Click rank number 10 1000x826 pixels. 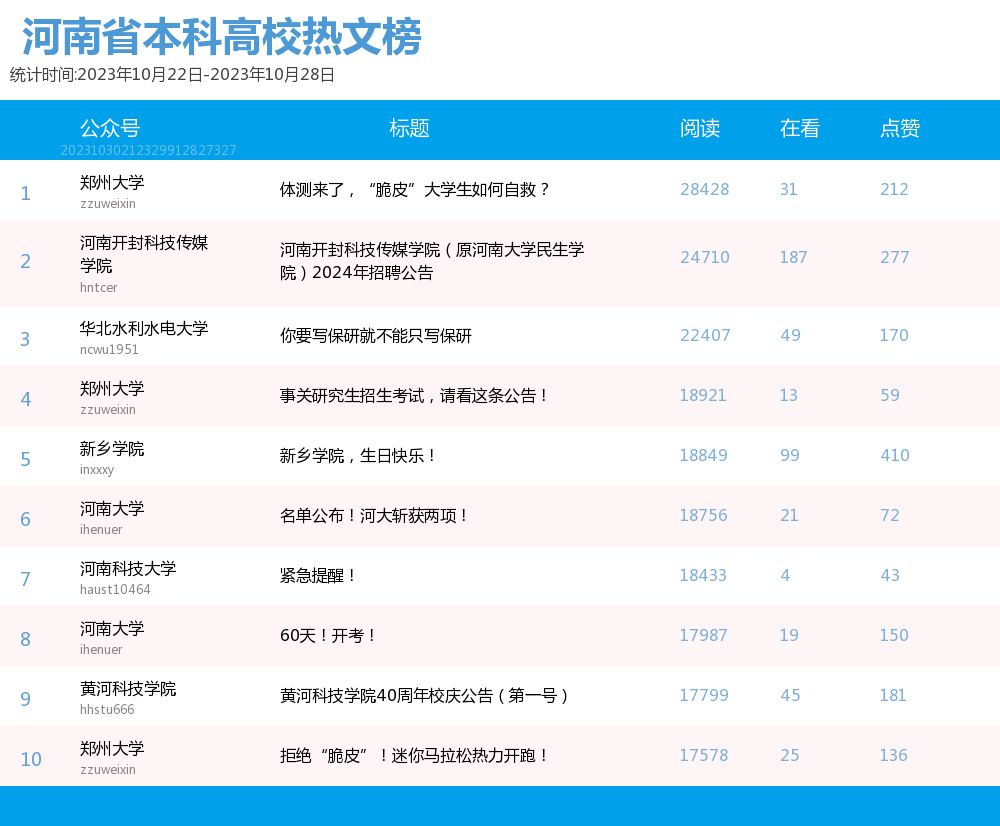coord(31,760)
